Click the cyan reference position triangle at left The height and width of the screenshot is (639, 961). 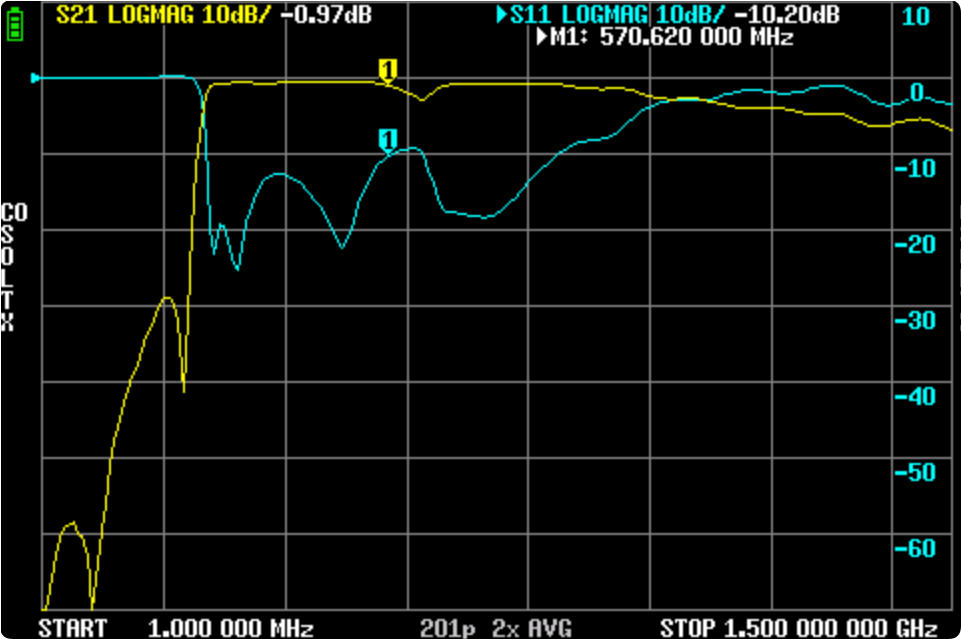click(36, 78)
